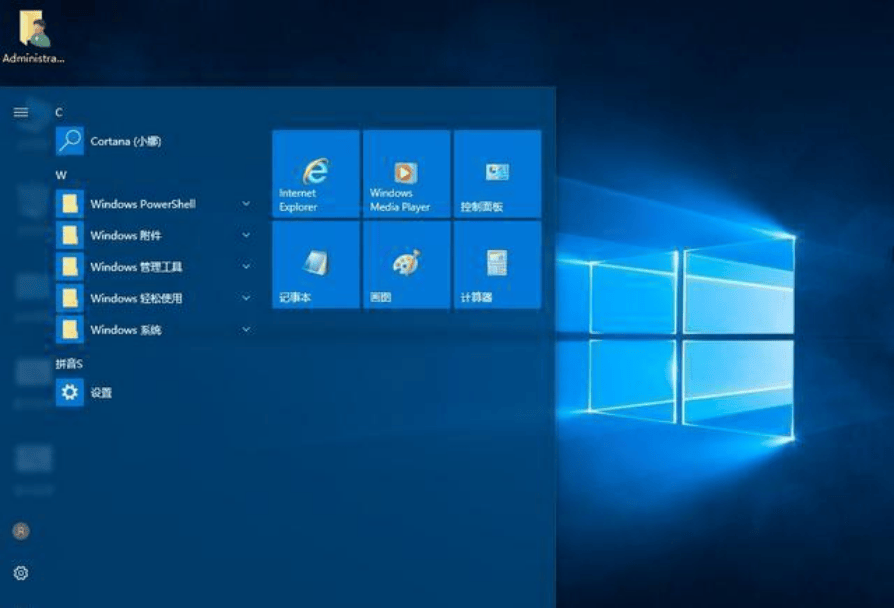The width and height of the screenshot is (895, 608).
Task: Open the 计算器 calculator tile
Action: click(x=497, y=265)
